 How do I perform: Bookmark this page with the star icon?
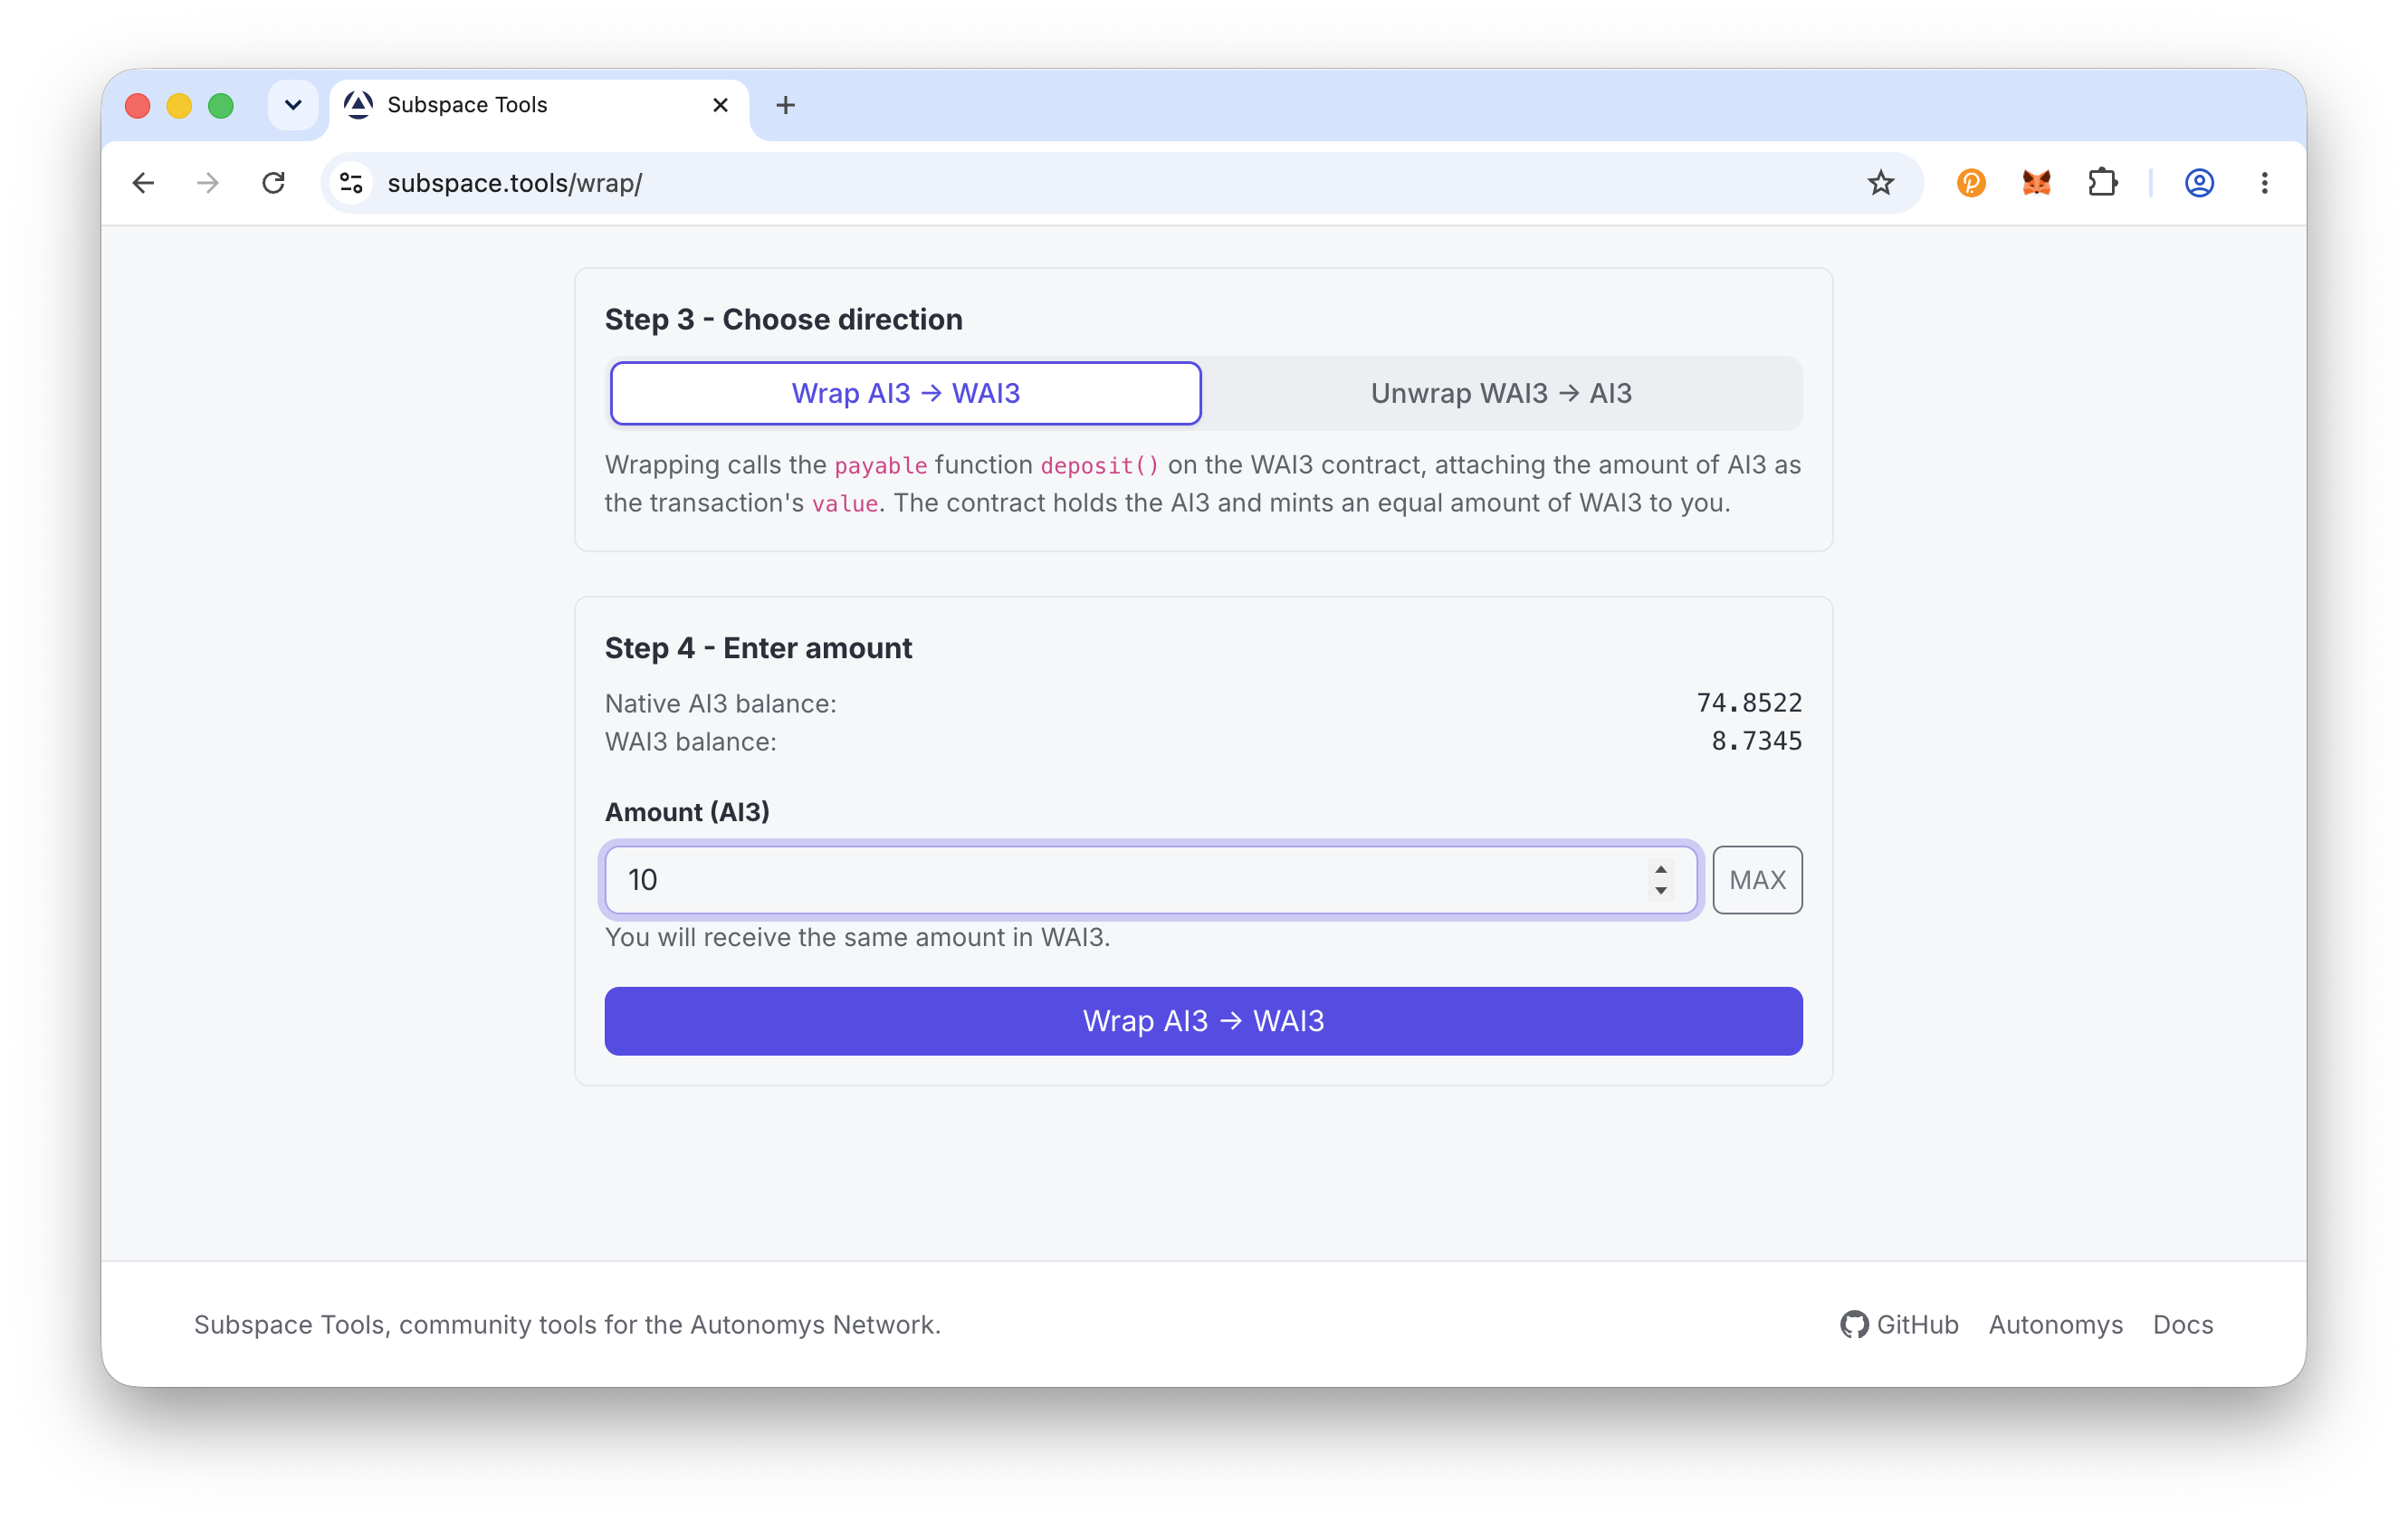1880,183
